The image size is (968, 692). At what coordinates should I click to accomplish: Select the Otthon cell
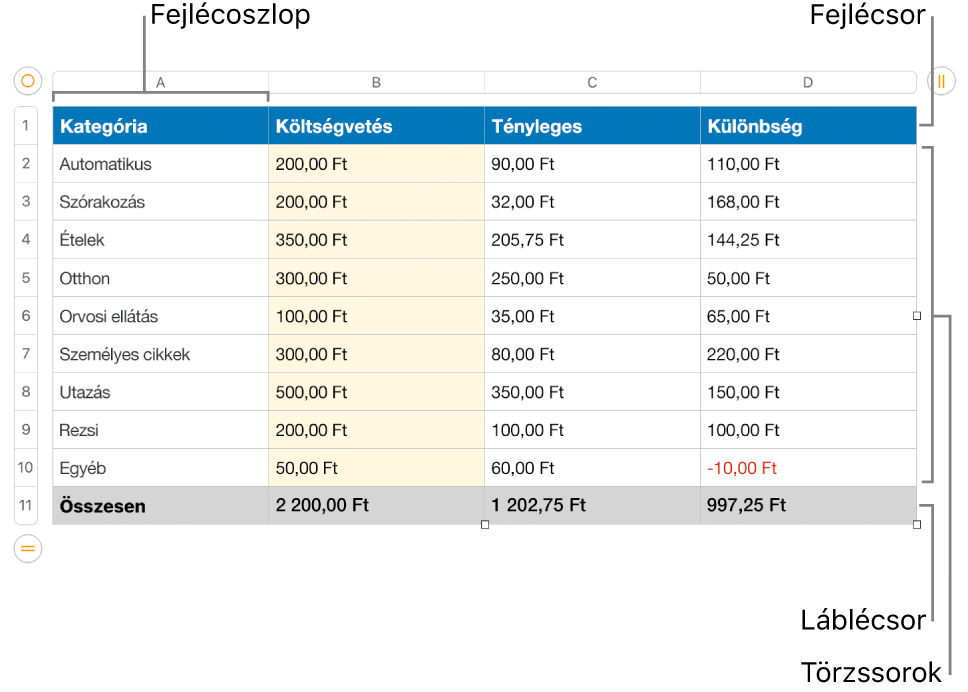click(161, 278)
